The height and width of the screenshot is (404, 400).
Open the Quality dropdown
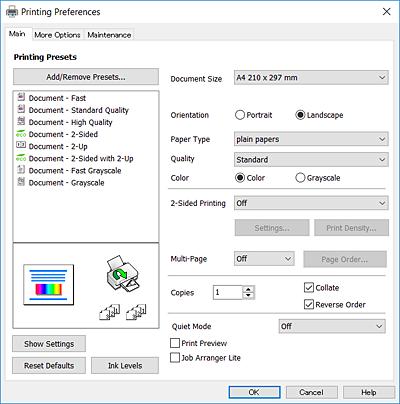(x=311, y=160)
